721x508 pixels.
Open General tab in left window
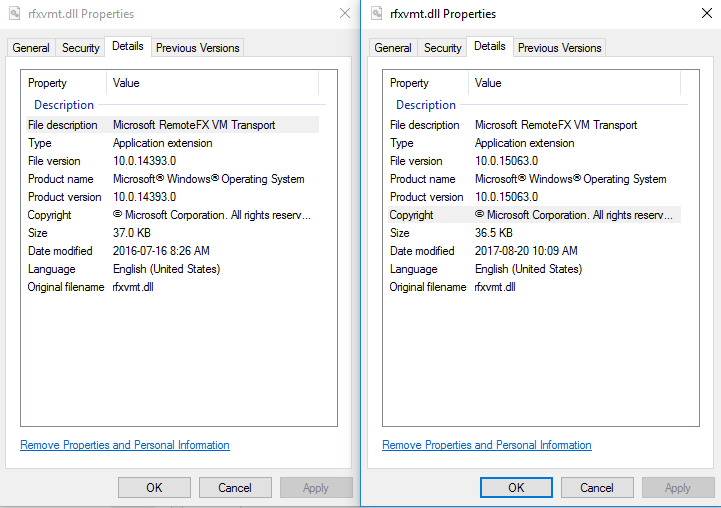31,48
